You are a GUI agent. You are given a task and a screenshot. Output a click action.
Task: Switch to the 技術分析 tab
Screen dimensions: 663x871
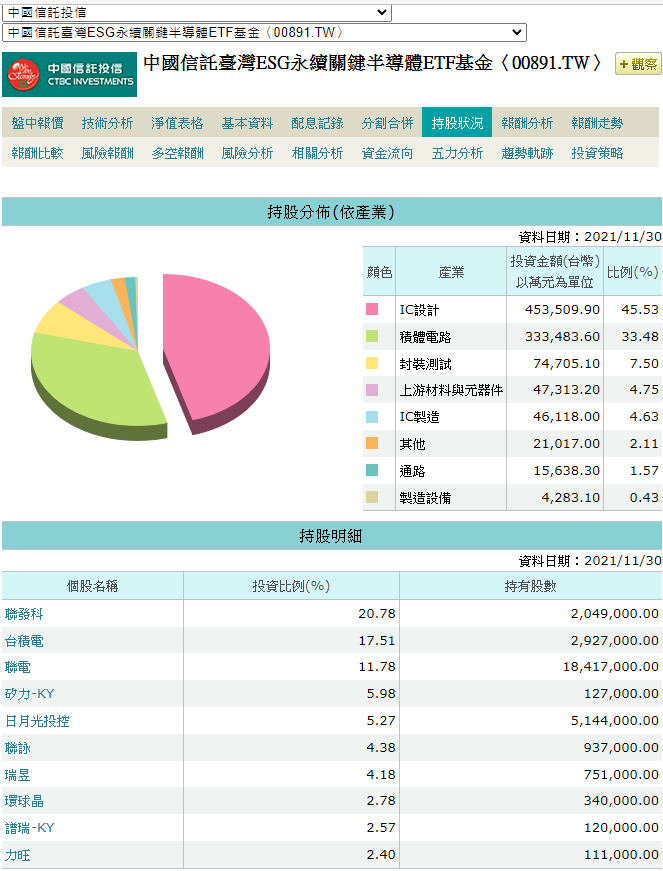(107, 123)
